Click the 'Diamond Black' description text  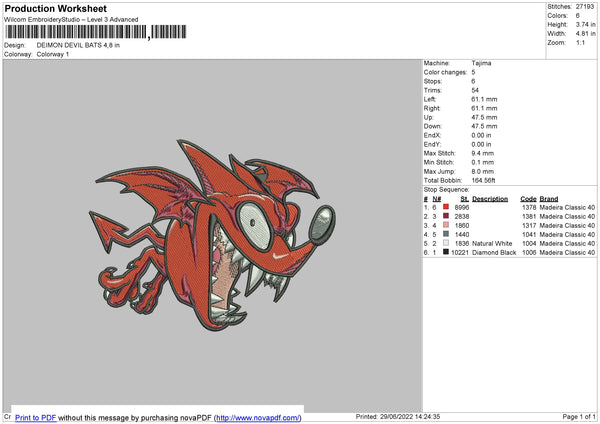click(x=494, y=253)
